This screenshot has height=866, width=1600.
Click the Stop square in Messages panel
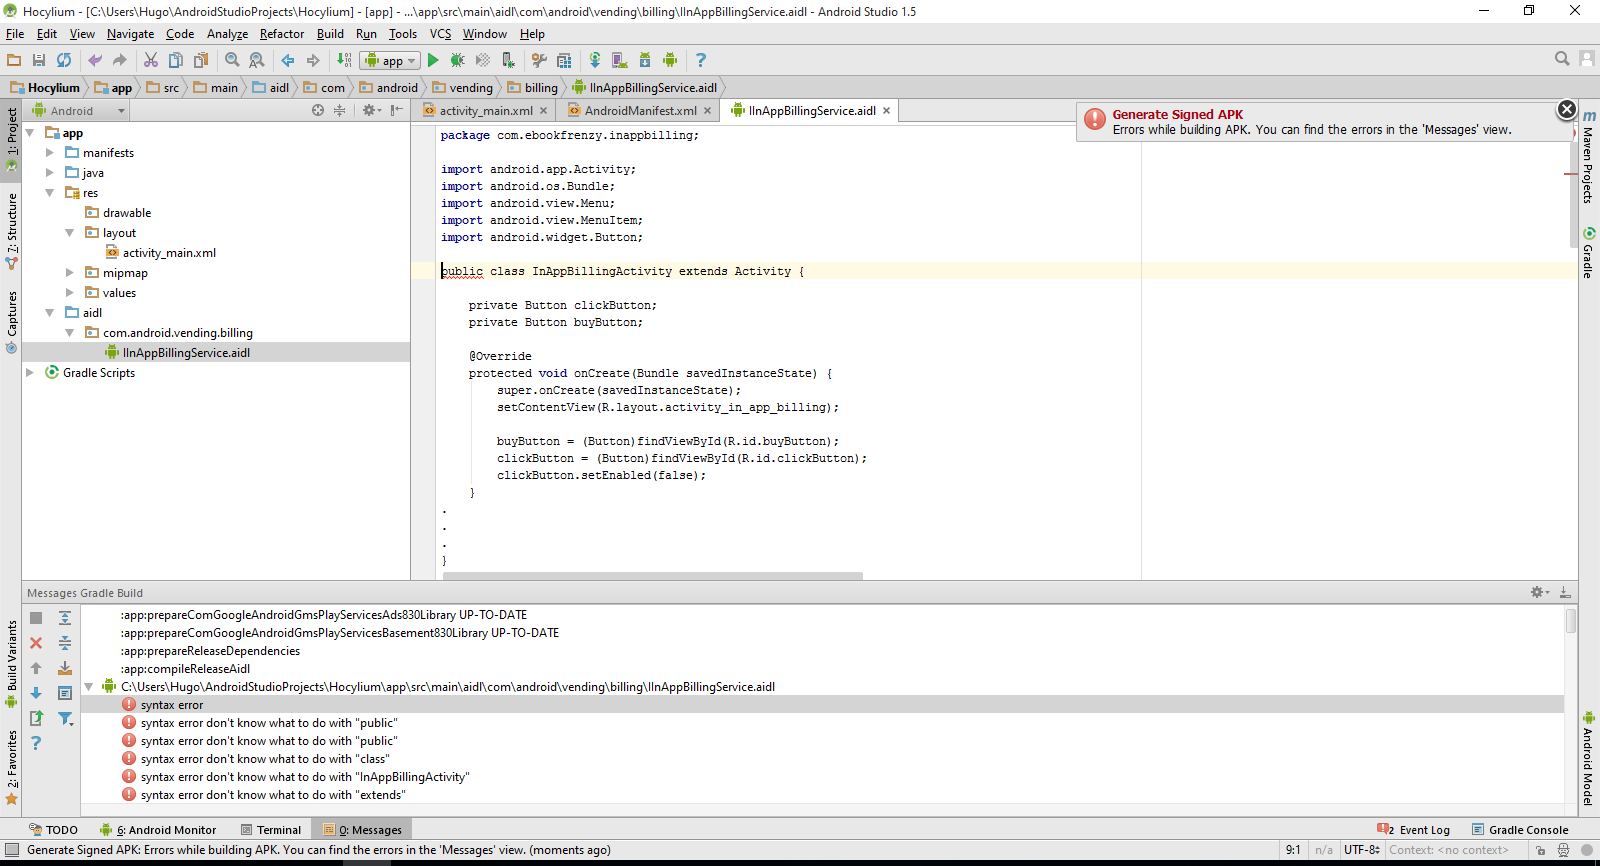(x=36, y=618)
